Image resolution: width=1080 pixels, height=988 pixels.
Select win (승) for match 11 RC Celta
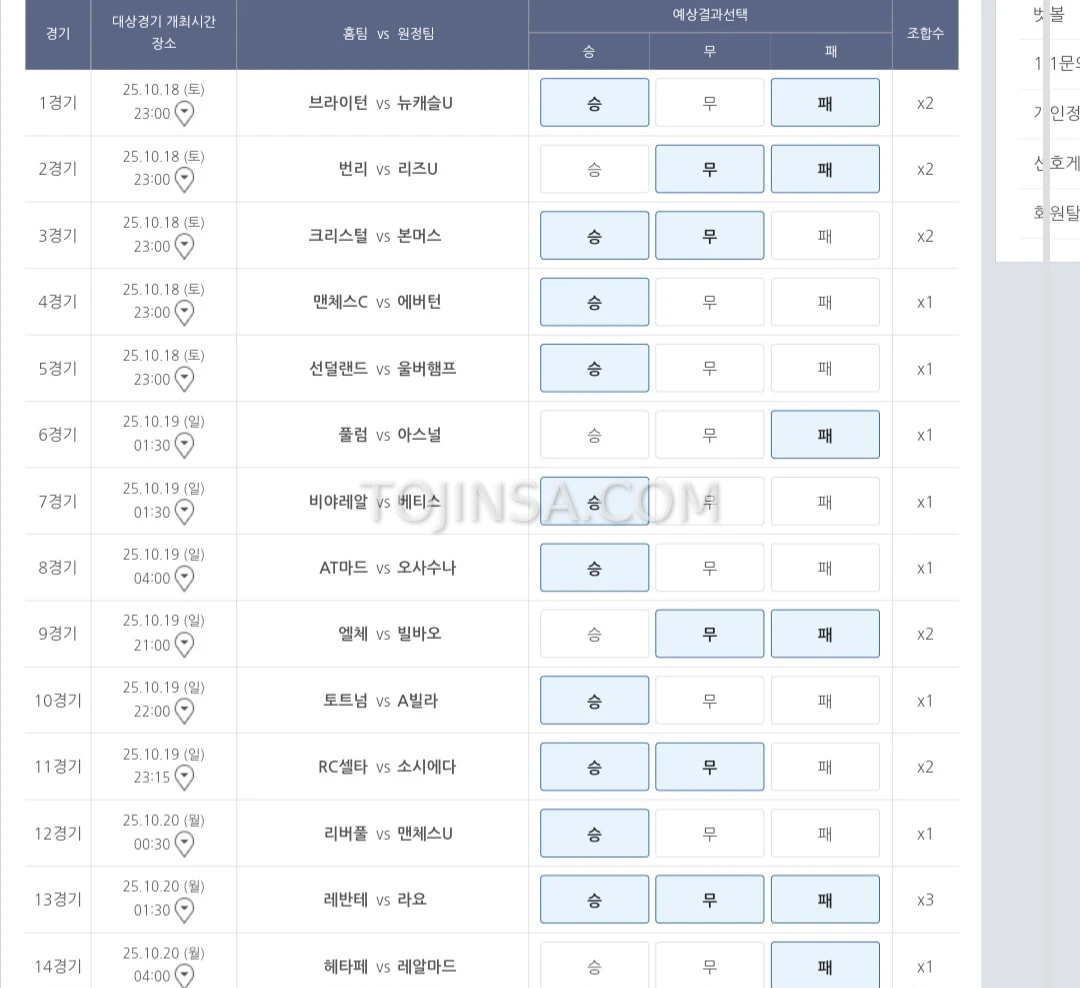[x=594, y=767]
